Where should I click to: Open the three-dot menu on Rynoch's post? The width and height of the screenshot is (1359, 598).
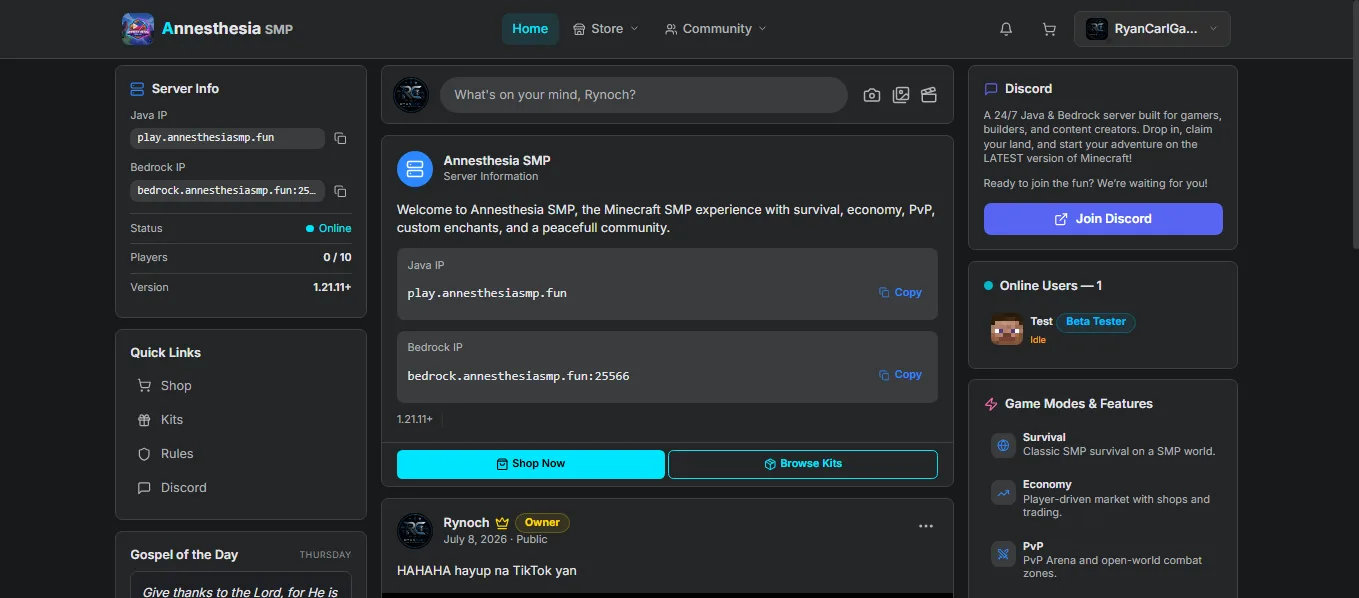(926, 526)
